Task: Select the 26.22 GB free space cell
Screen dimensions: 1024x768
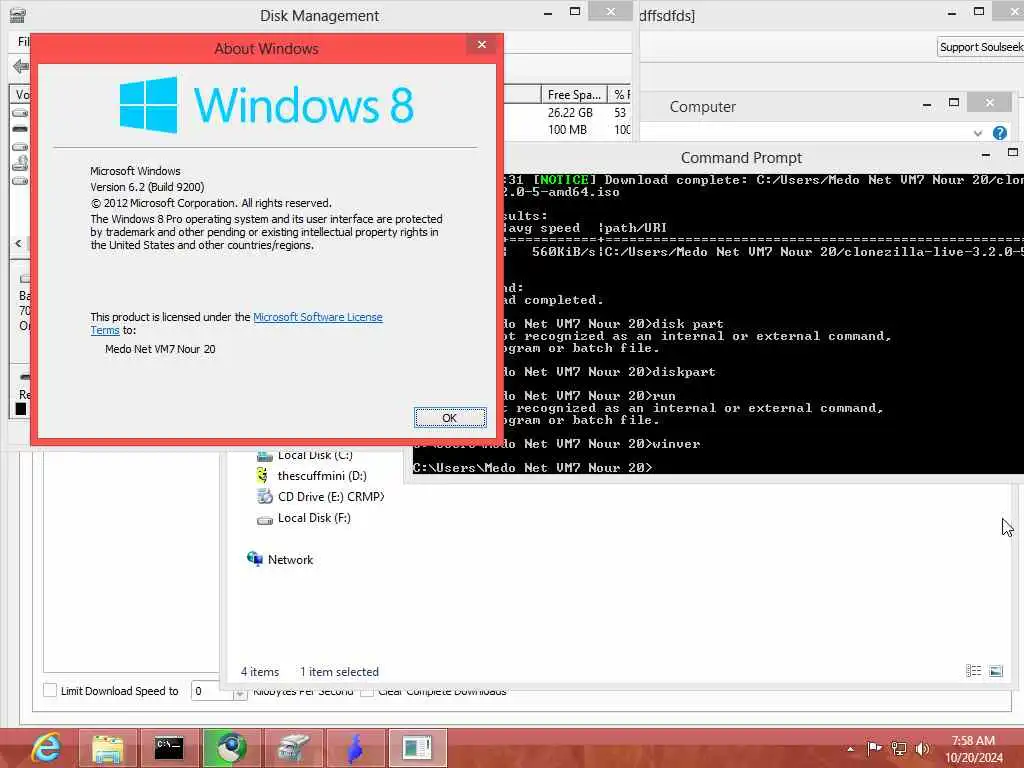Action: pyautogui.click(x=570, y=112)
